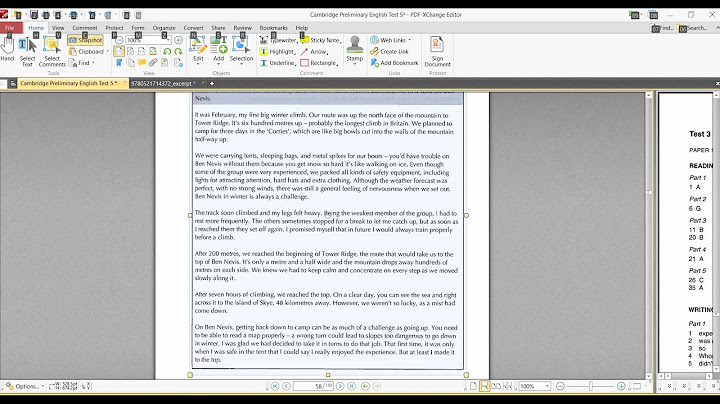Viewport: 720px width, 404px height.
Task: Click the zoom out minus icon in ribbon
Action: tap(118, 40)
